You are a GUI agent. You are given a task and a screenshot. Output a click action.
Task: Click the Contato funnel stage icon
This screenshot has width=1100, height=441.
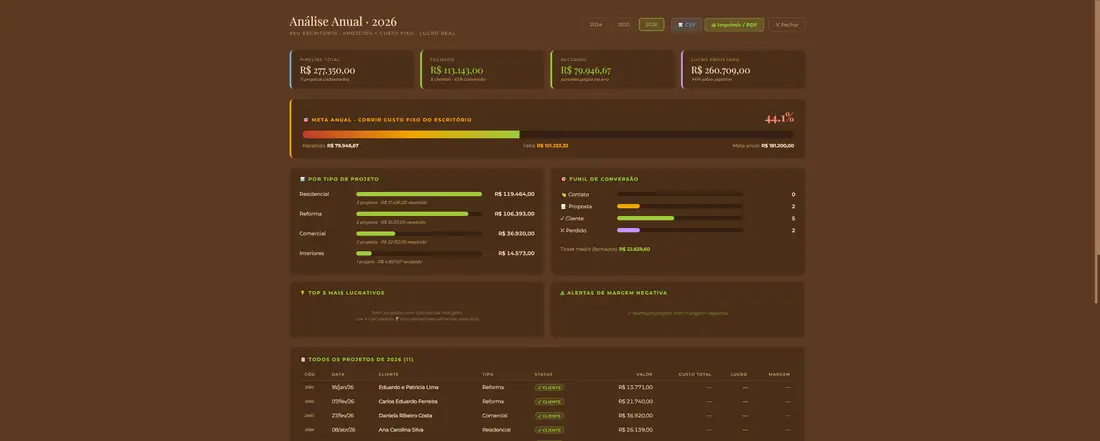click(563, 194)
